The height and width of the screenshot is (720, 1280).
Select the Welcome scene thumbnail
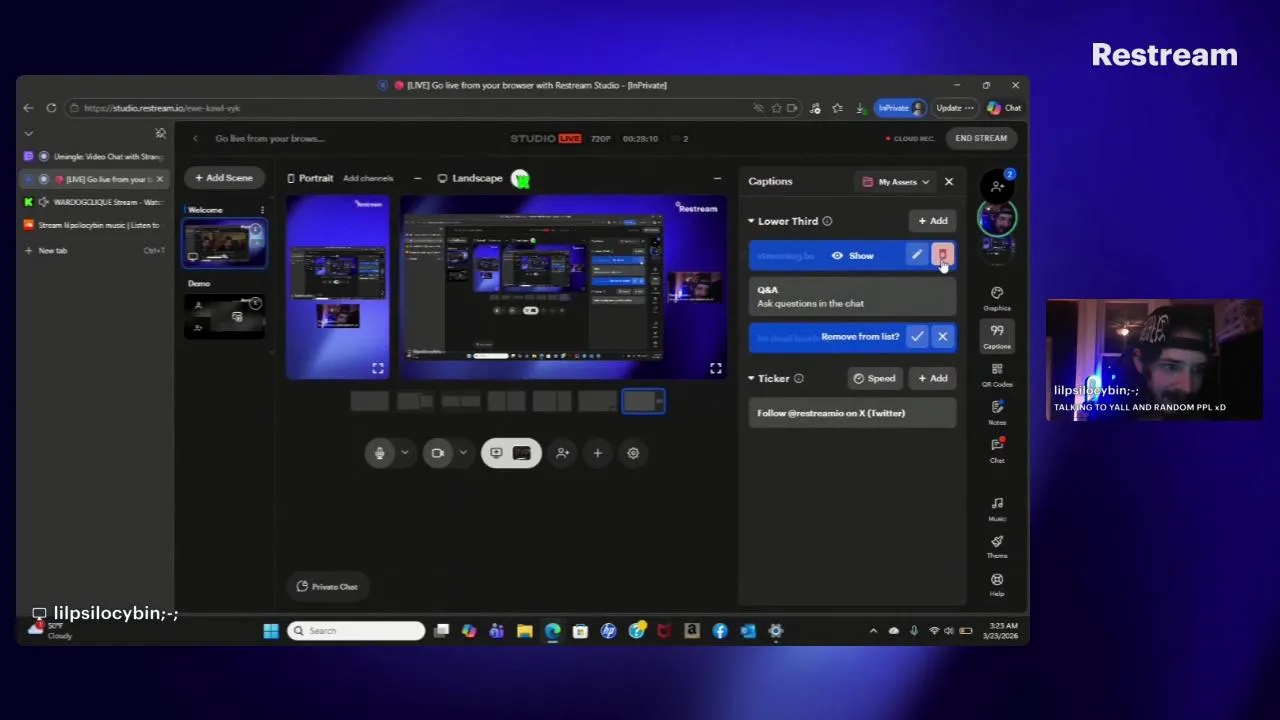(x=224, y=243)
